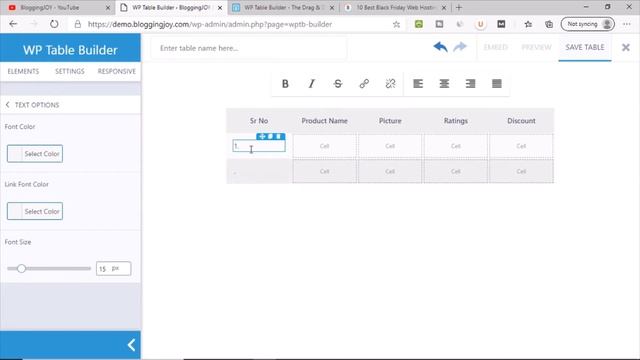This screenshot has height=360, width=640.
Task: Apply strikethrough formatting
Action: (338, 84)
